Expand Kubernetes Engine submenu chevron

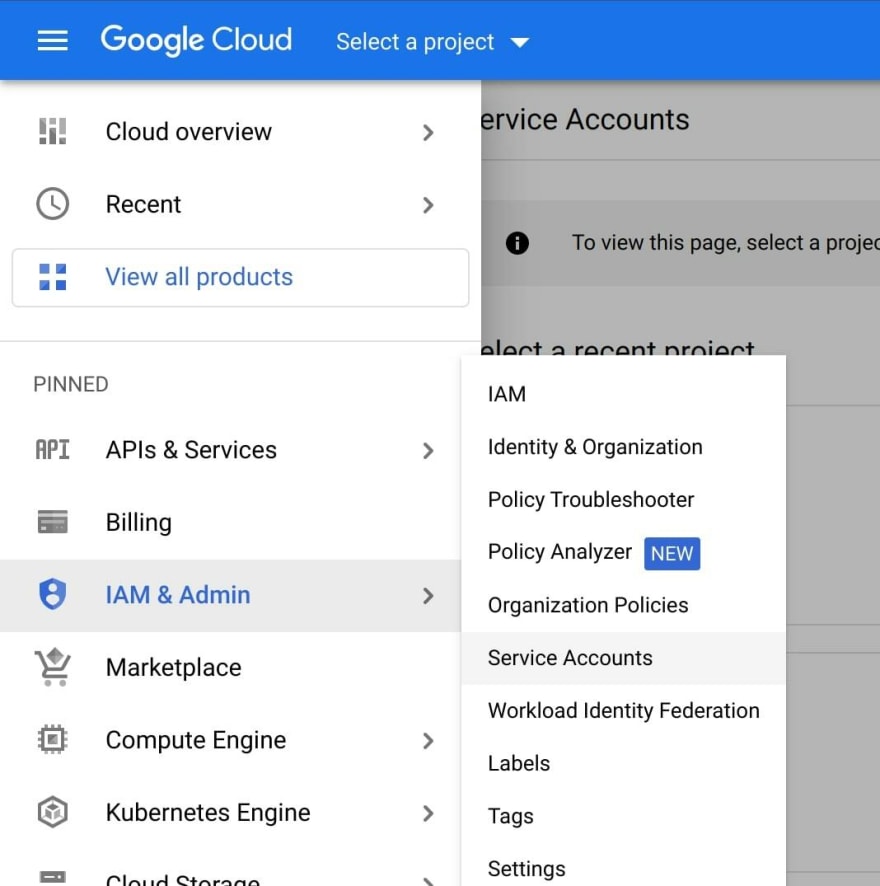pyautogui.click(x=428, y=813)
